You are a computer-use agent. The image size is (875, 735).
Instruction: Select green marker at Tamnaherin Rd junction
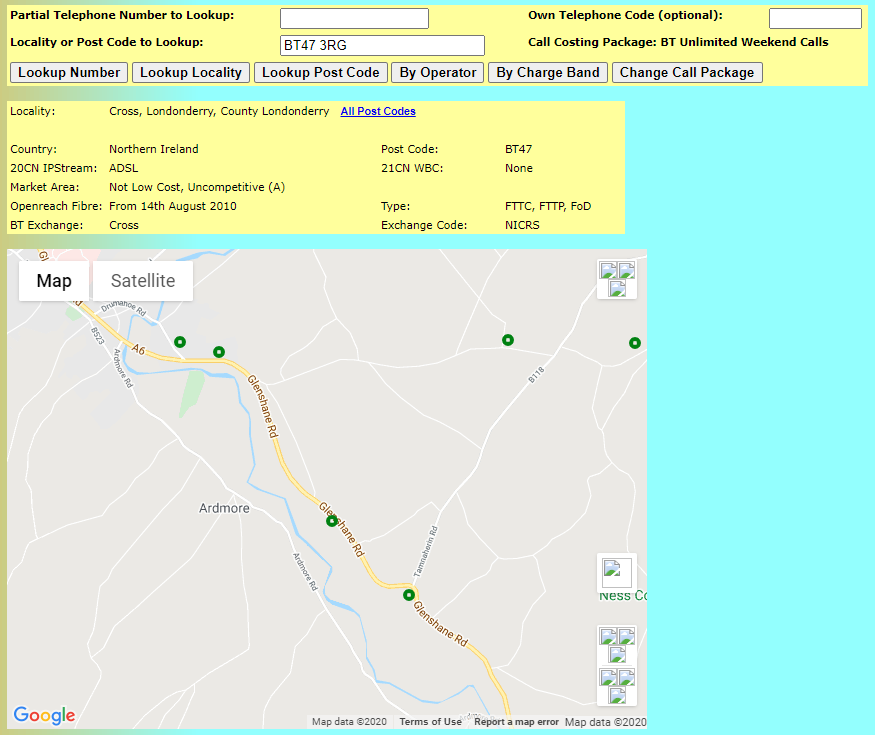point(409,595)
